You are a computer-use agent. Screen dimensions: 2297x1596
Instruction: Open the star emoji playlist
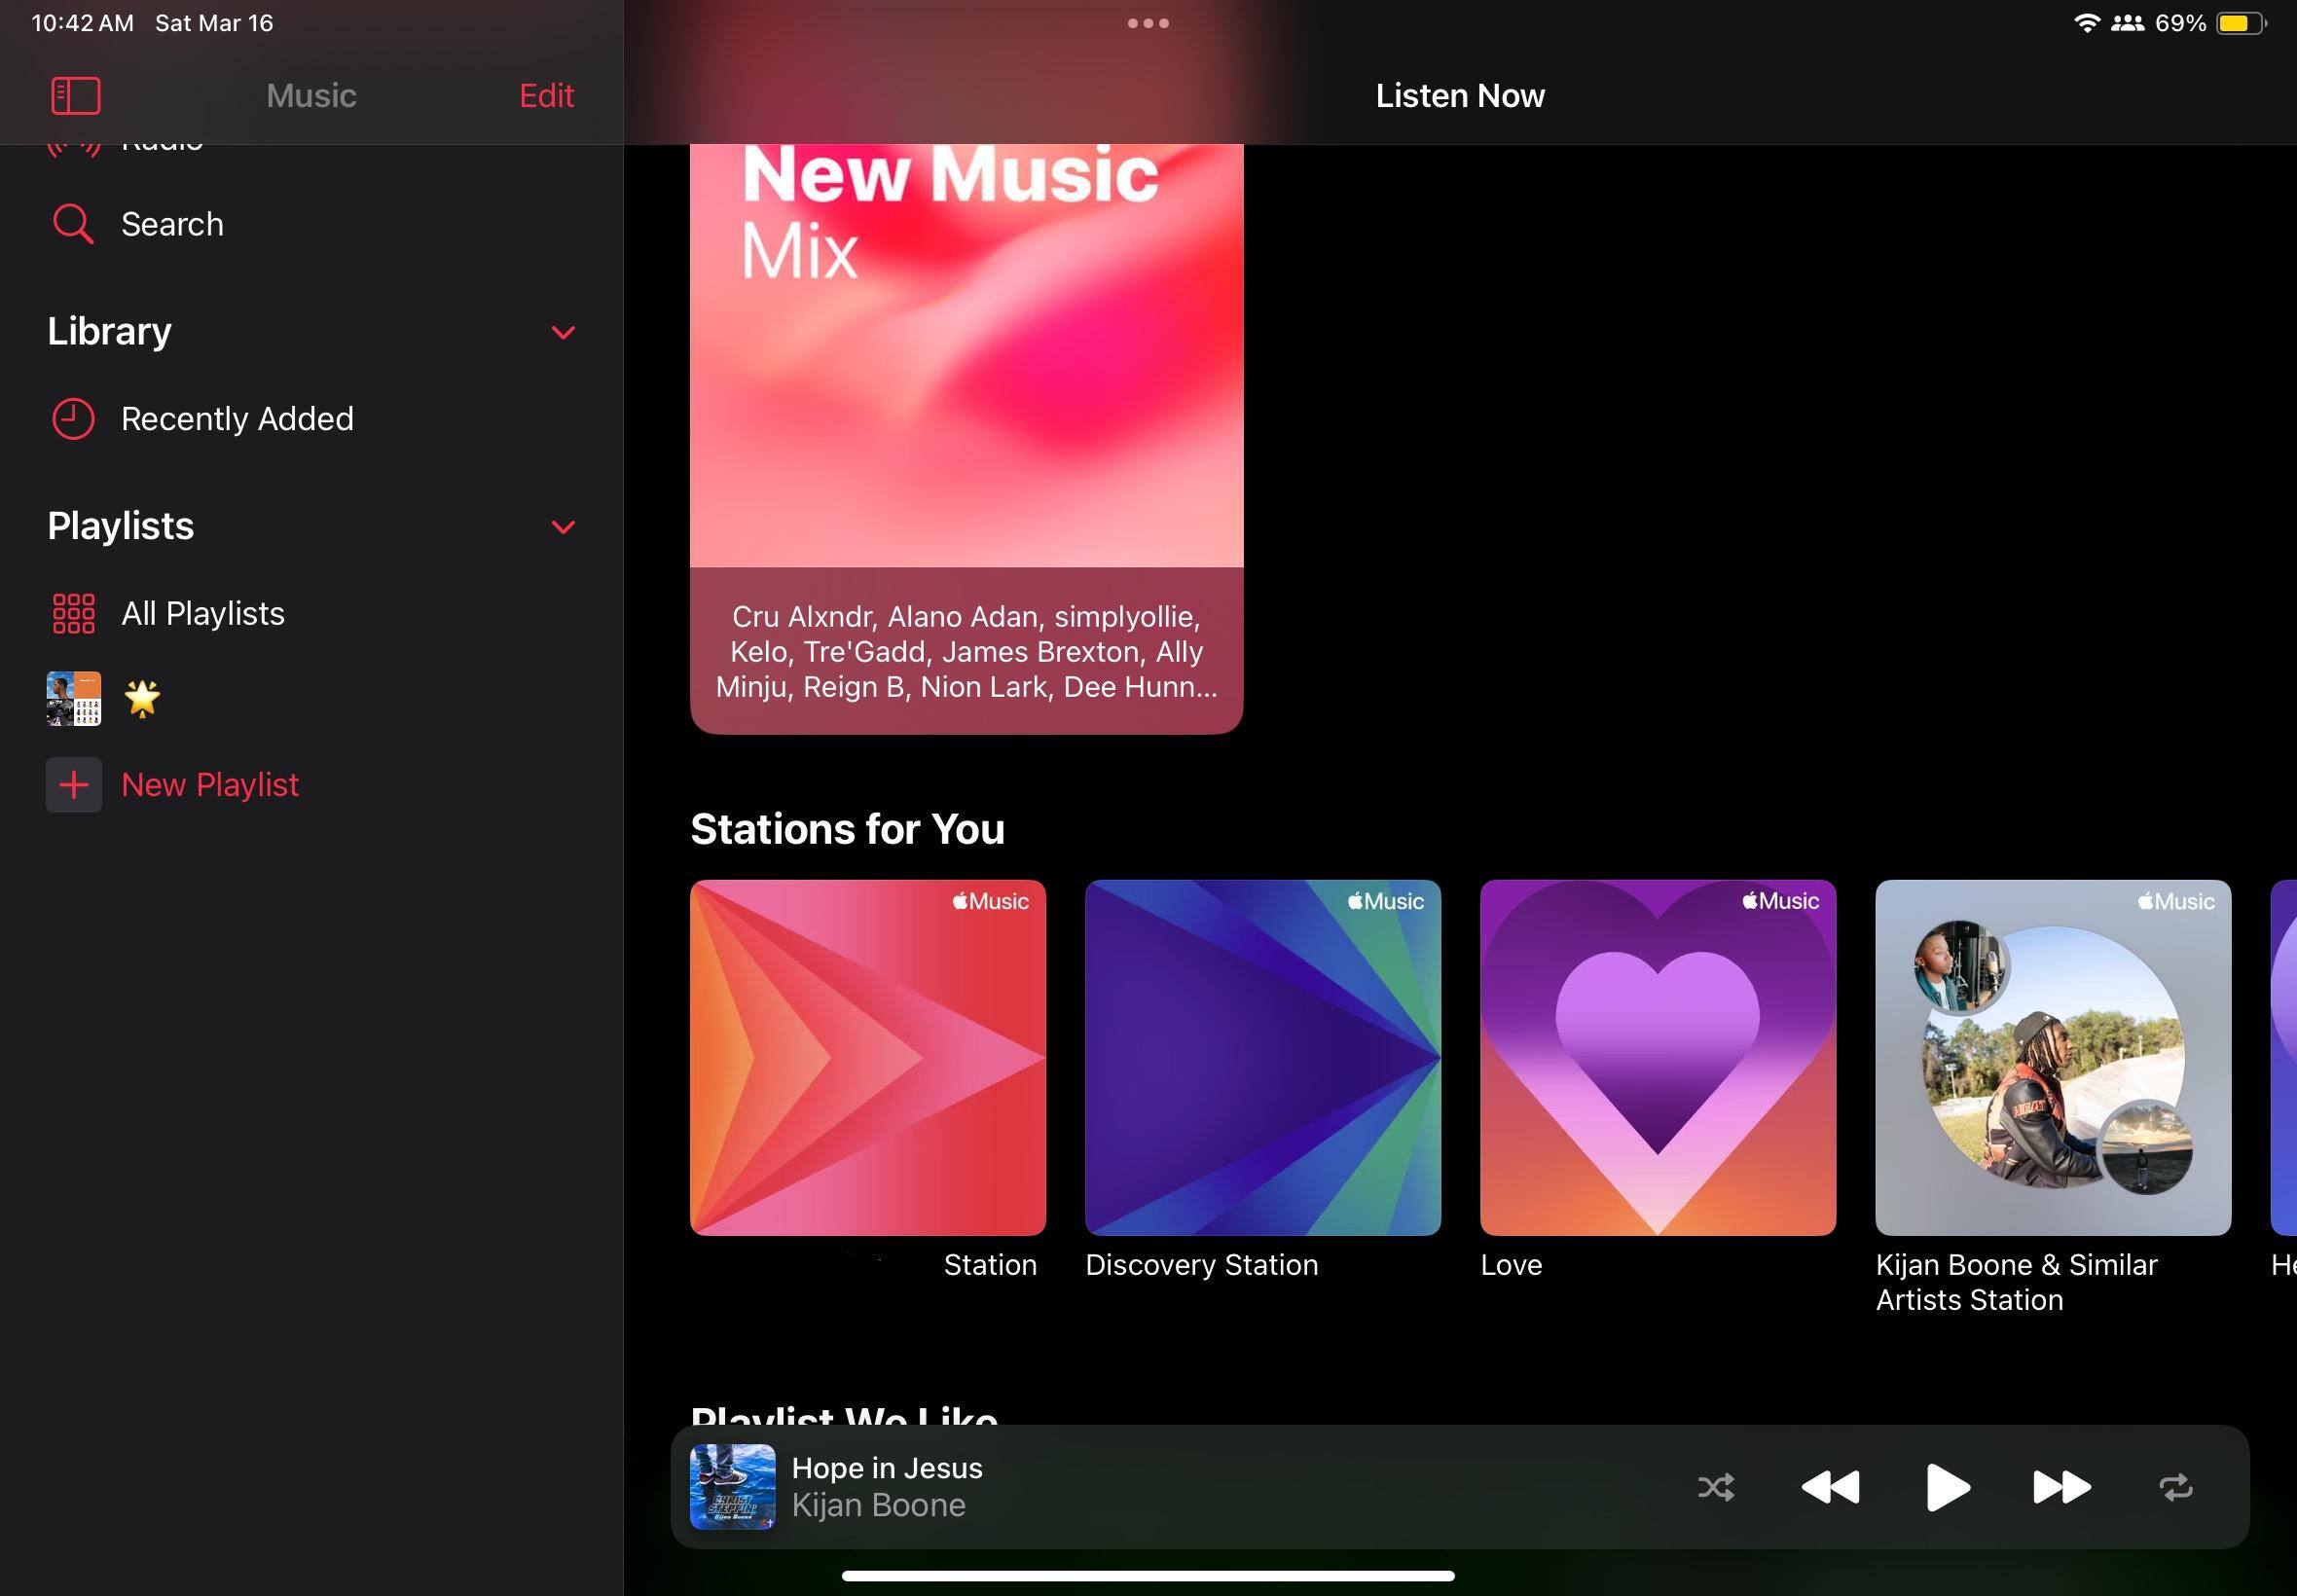[x=142, y=699]
